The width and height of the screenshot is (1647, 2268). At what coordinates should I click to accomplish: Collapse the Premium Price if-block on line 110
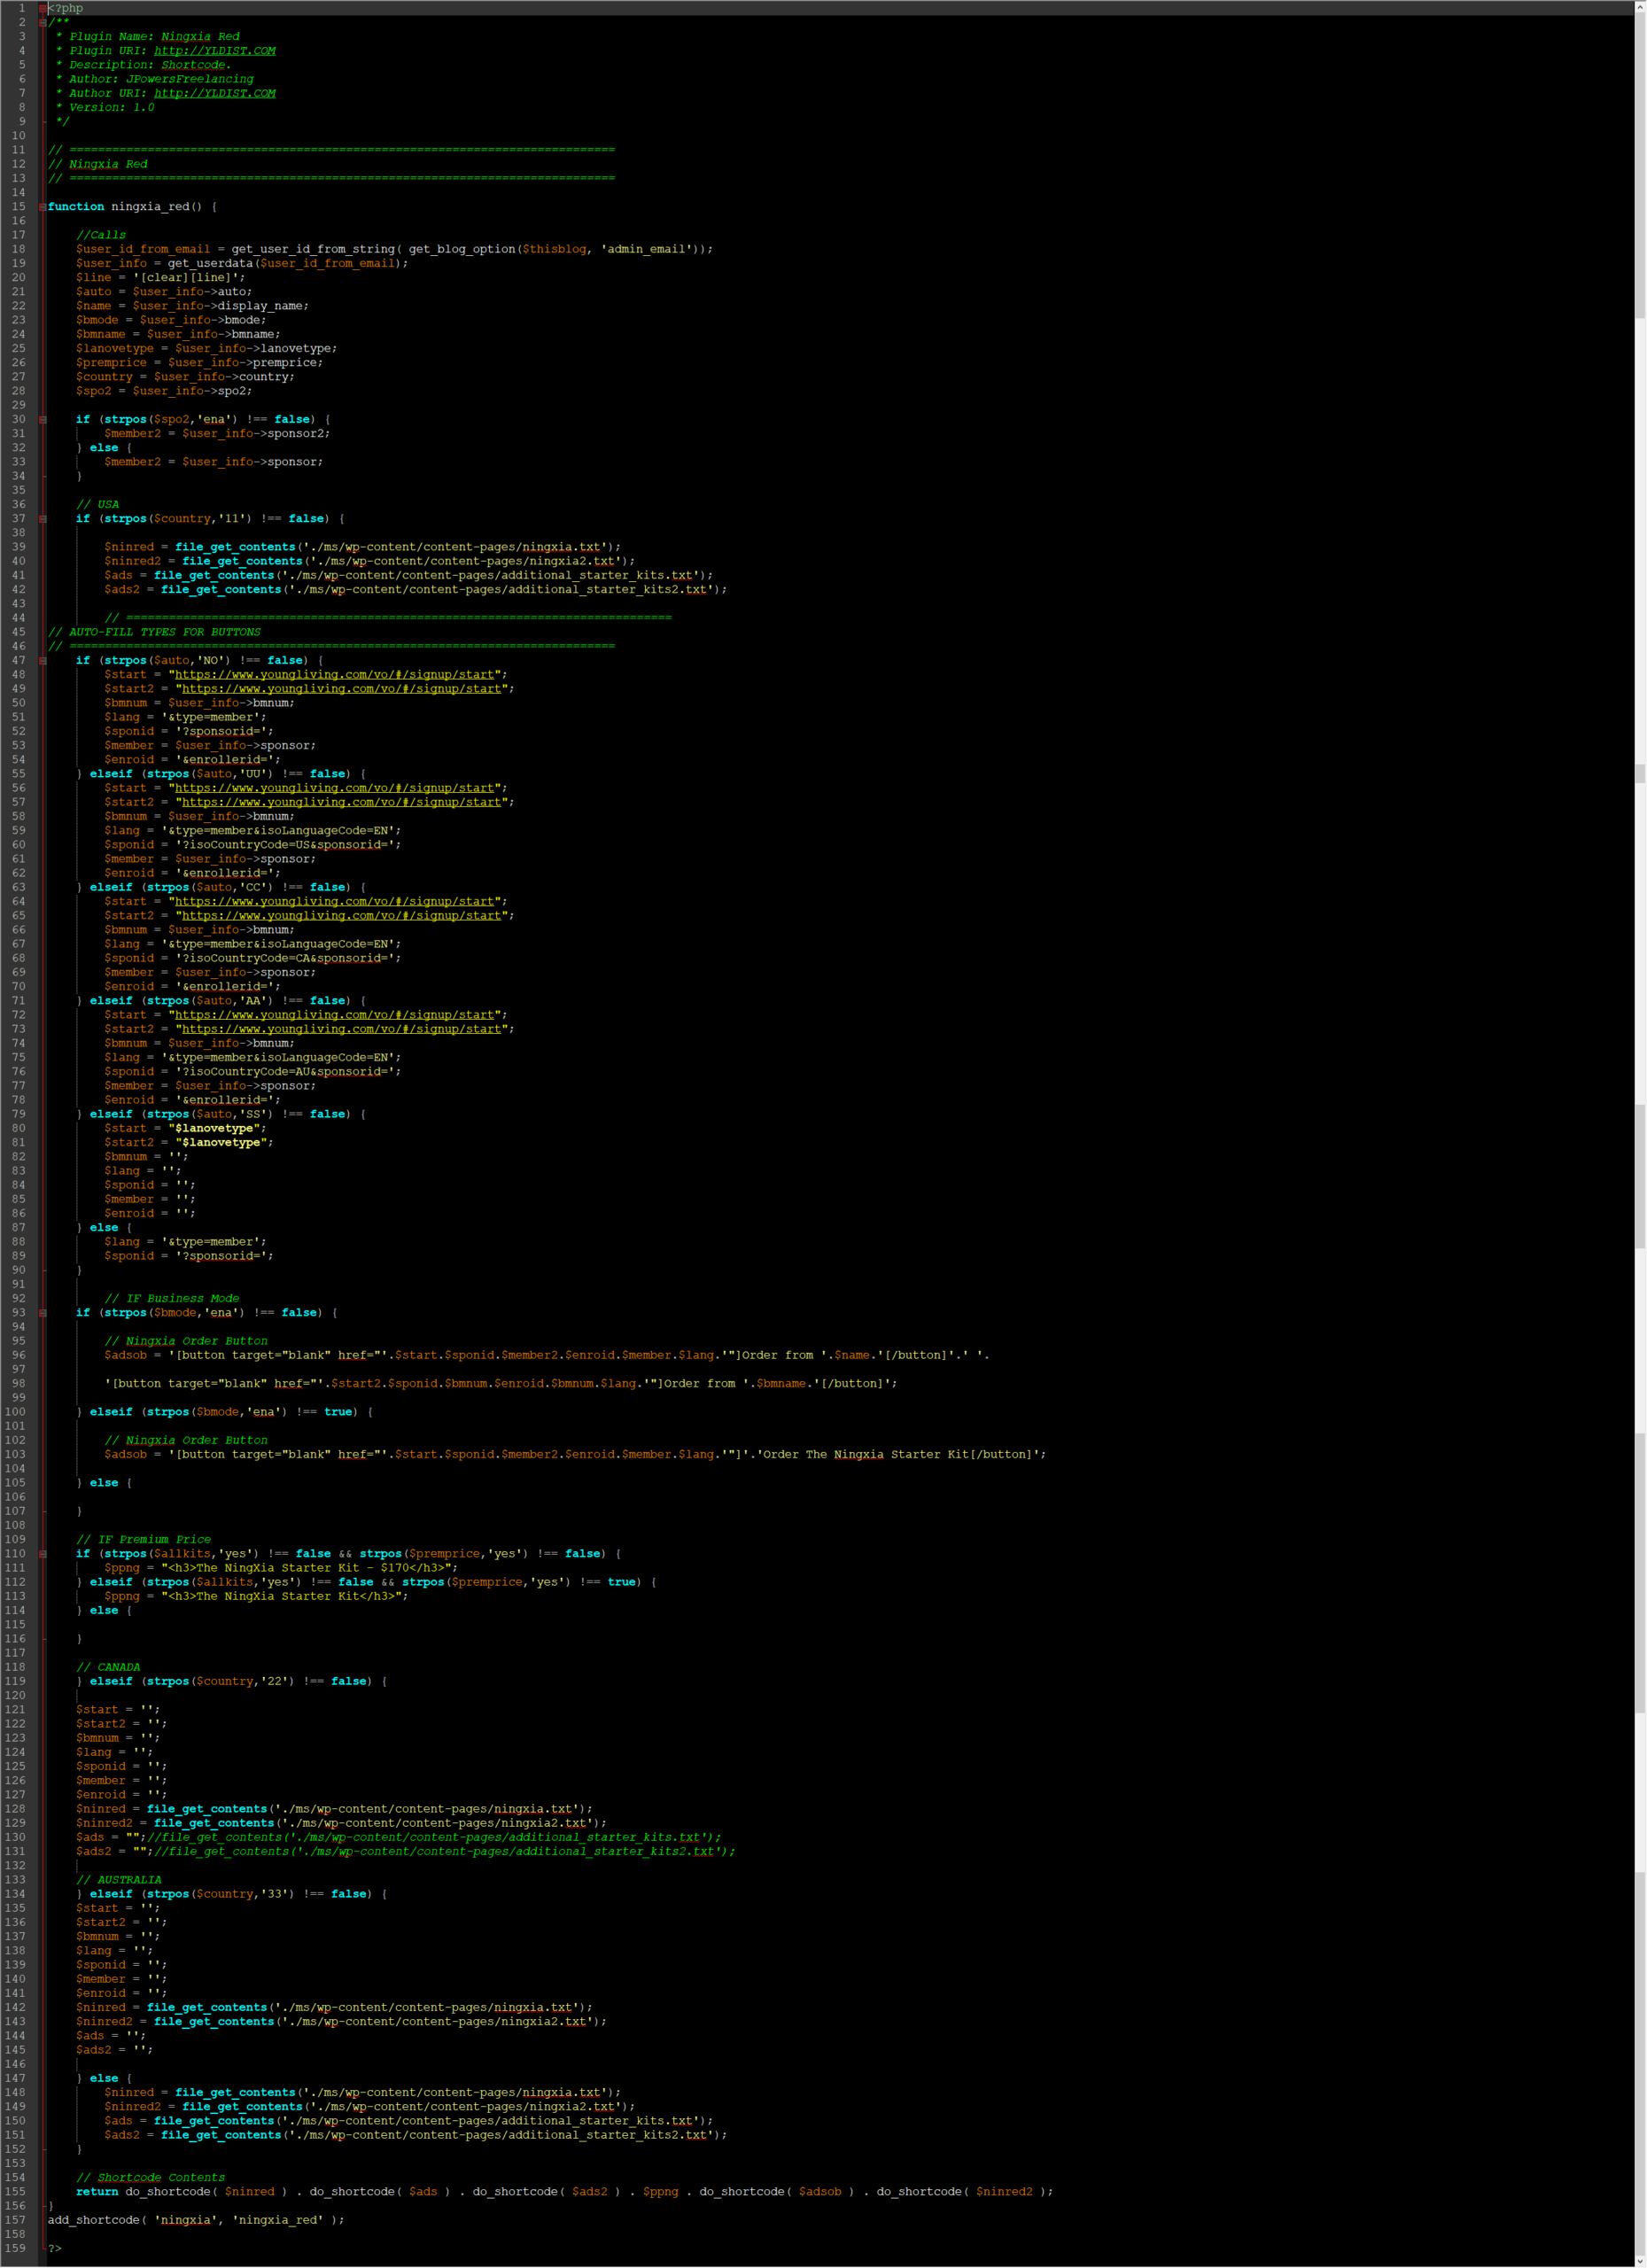tap(43, 1554)
